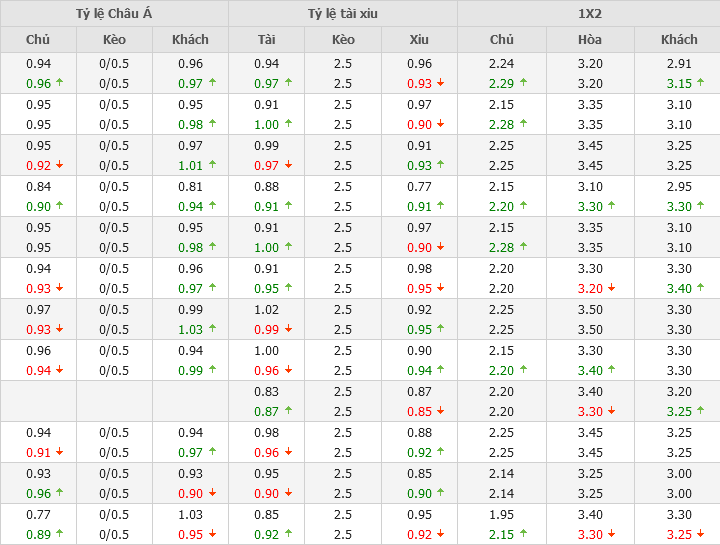Click the green up arrow beside 0.87
The image size is (720, 545).
pos(288,411)
